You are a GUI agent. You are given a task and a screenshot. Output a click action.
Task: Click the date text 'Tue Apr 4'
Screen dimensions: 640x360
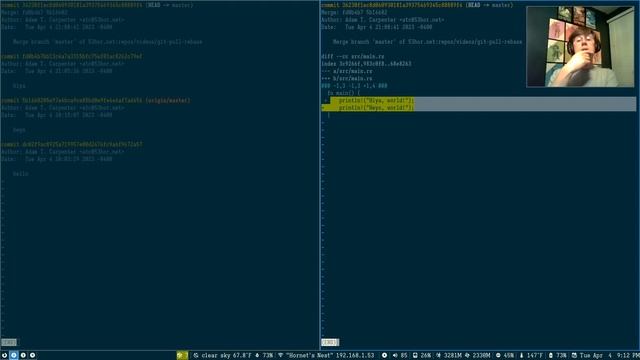point(596,356)
